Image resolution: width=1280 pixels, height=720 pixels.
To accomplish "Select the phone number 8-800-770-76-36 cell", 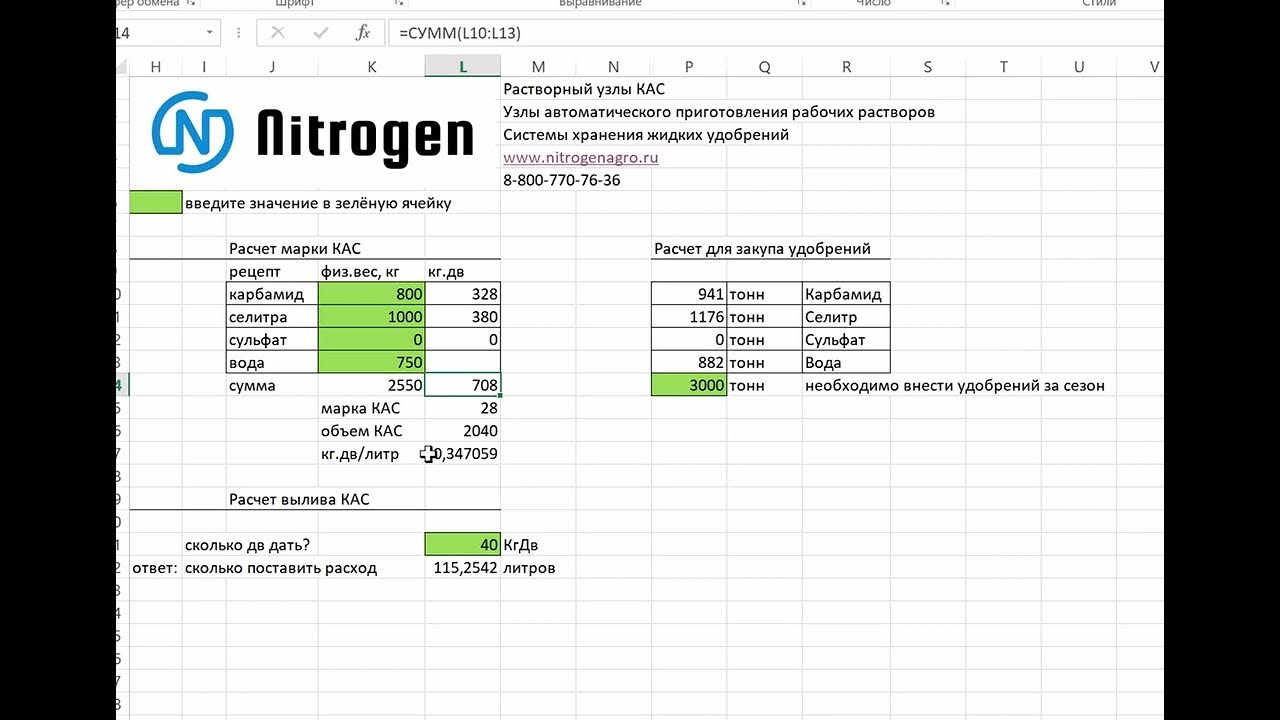I will (x=562, y=181).
